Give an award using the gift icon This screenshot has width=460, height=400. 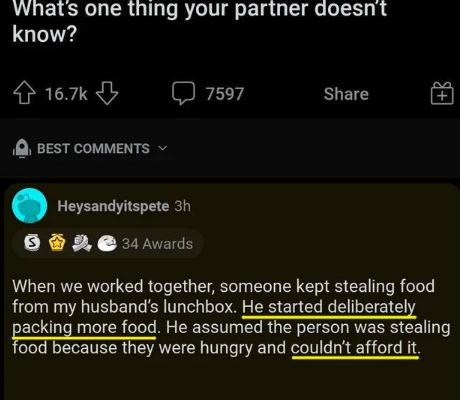[442, 94]
